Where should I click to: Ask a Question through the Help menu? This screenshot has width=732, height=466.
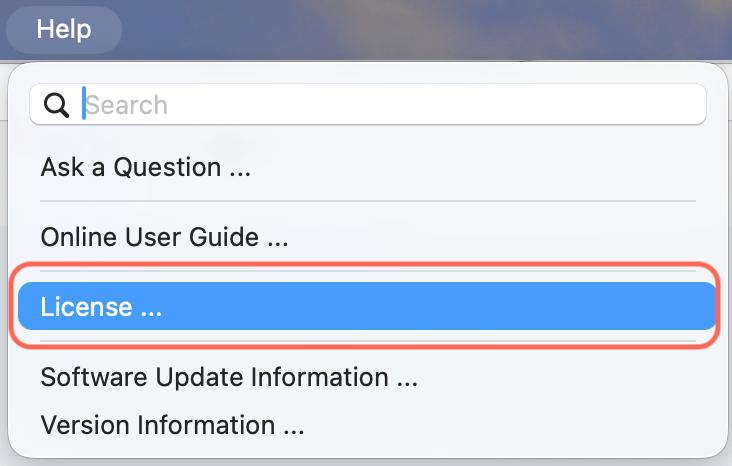click(x=146, y=167)
